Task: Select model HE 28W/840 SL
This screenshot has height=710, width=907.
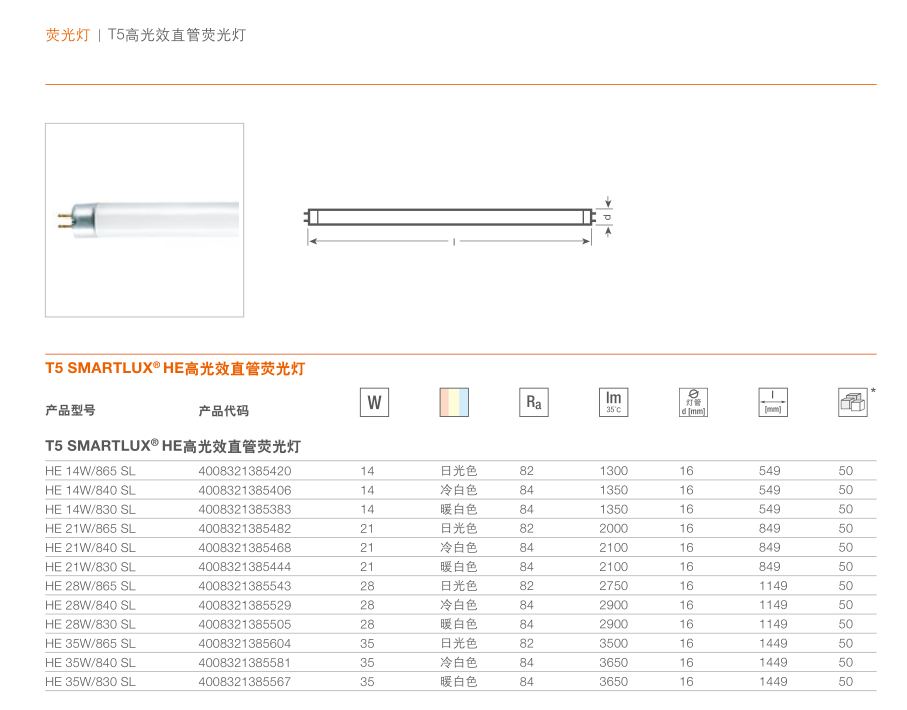Action: [90, 605]
